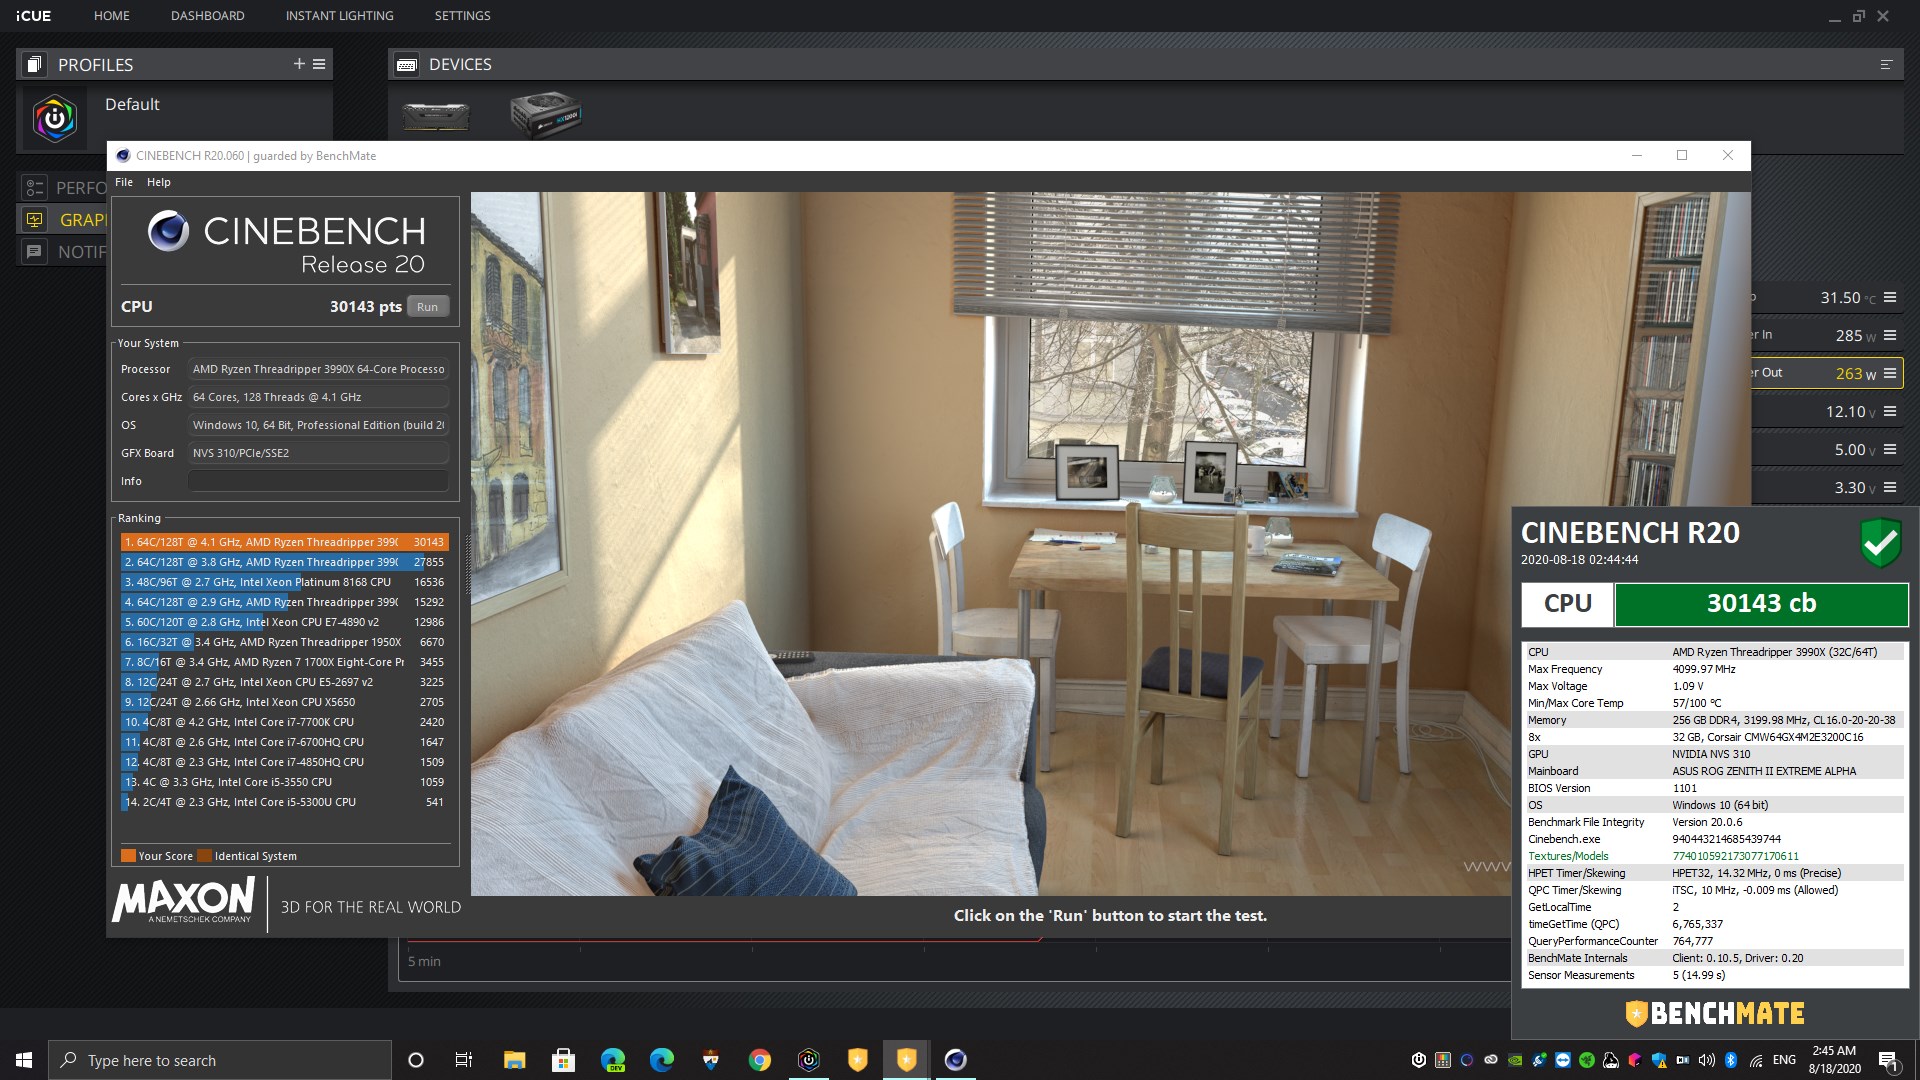The width and height of the screenshot is (1920, 1080).
Task: Select the Intel Xeon Platinum 8168 ranking row
Action: [x=284, y=582]
